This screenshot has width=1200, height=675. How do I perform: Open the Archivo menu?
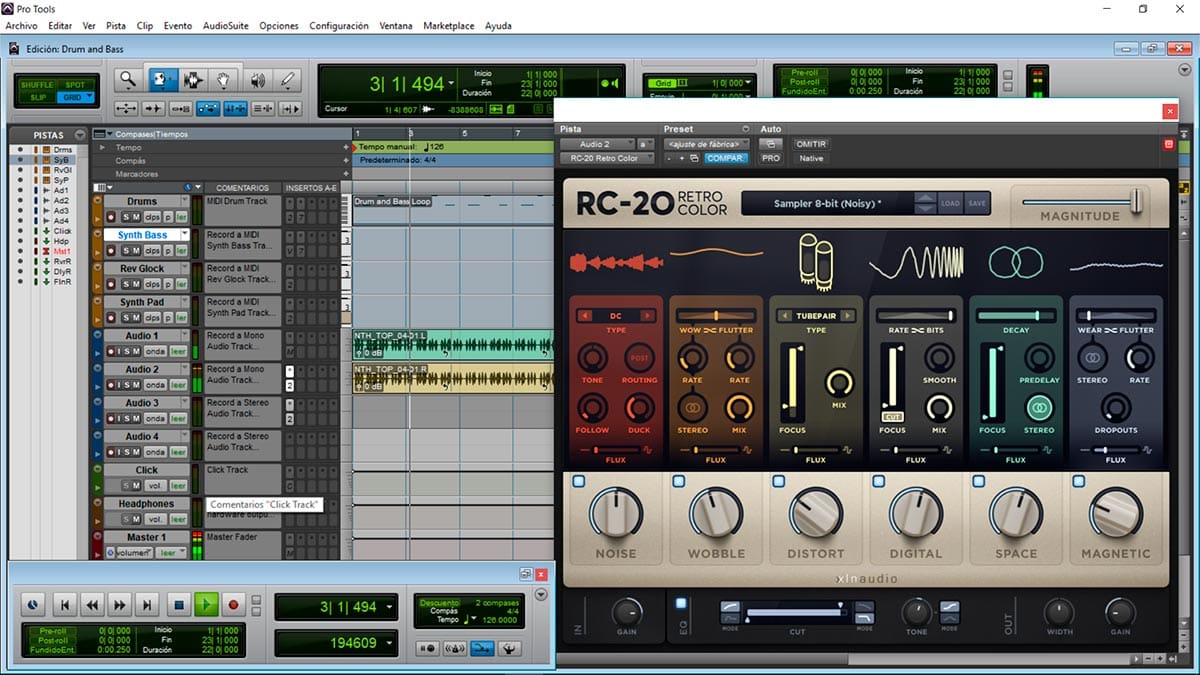pos(21,25)
